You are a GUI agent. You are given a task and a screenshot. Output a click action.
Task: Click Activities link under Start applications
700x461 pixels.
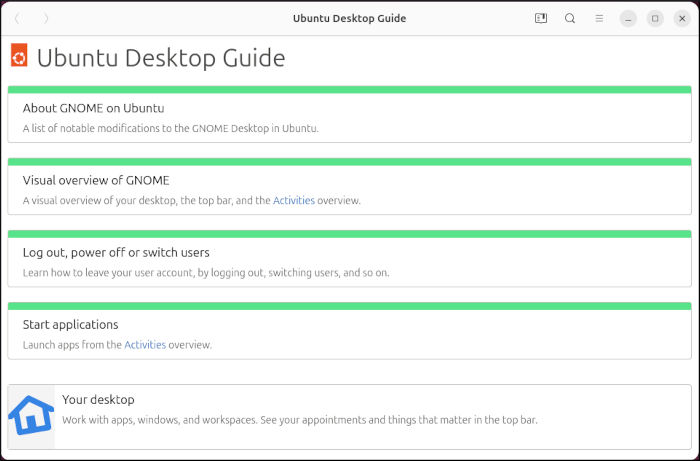coord(144,345)
